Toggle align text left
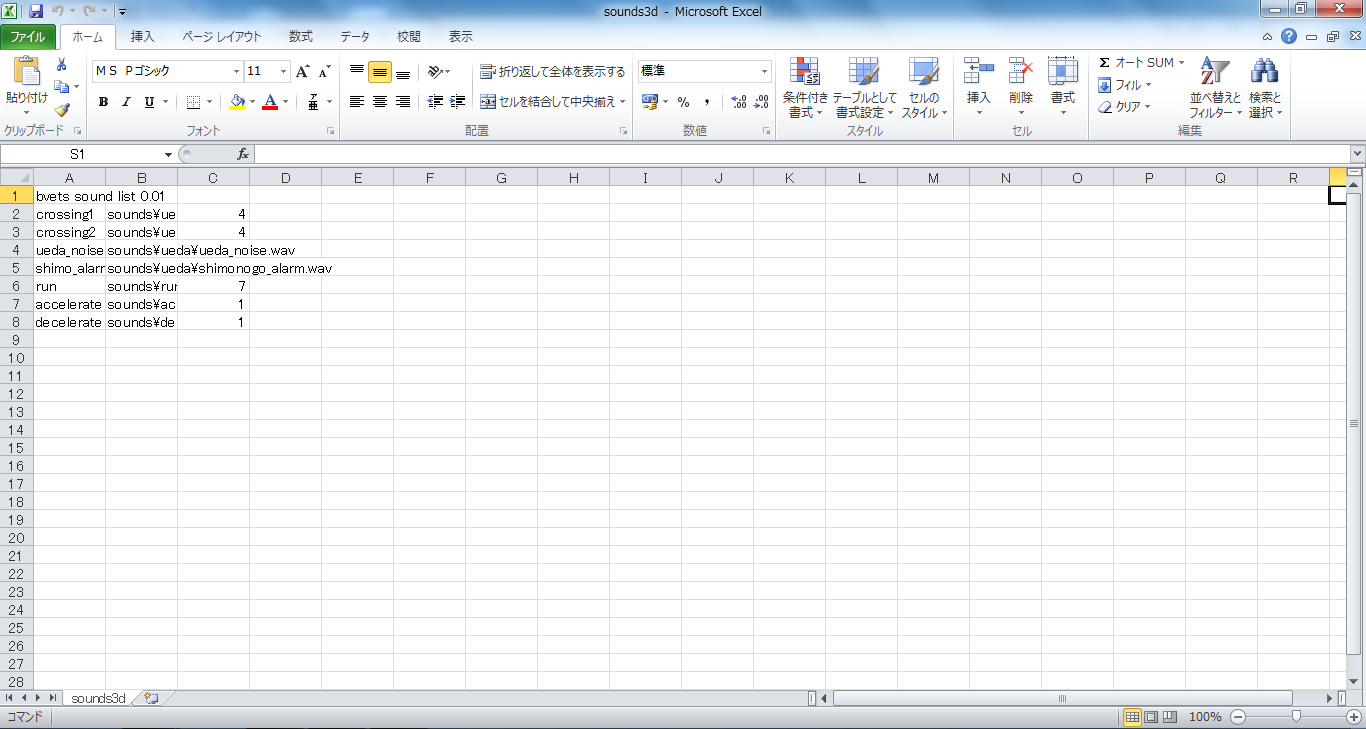 tap(357, 102)
